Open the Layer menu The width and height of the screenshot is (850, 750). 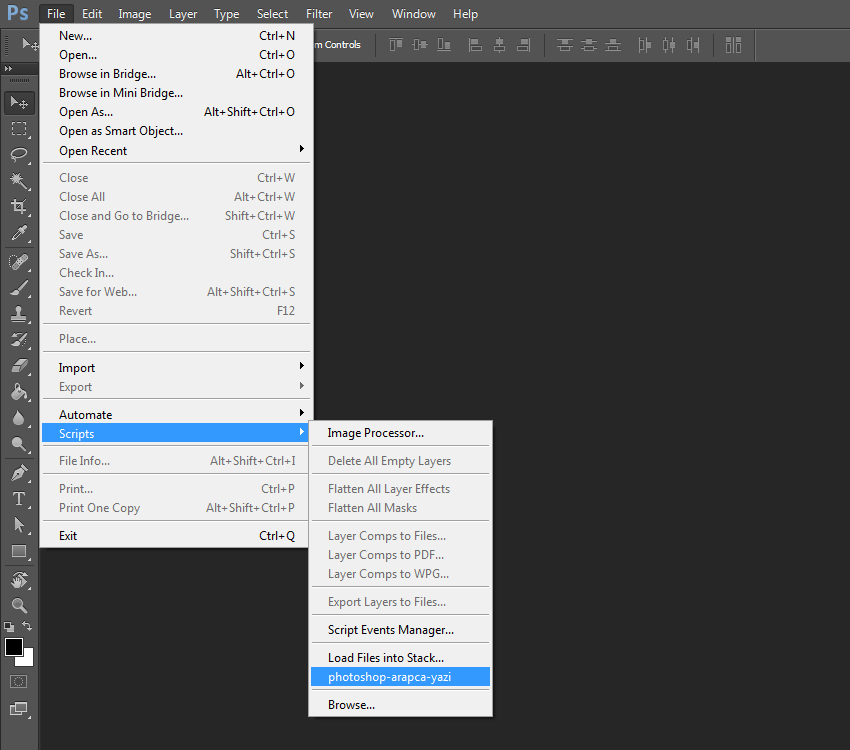click(183, 14)
